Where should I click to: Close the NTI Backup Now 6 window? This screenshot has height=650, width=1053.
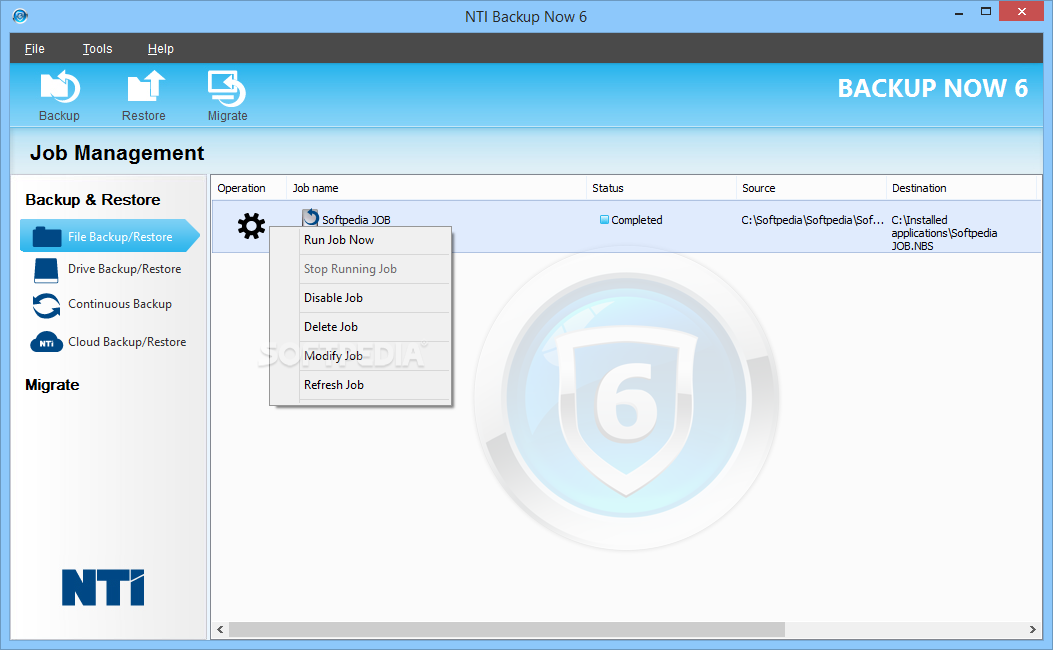click(x=1021, y=11)
